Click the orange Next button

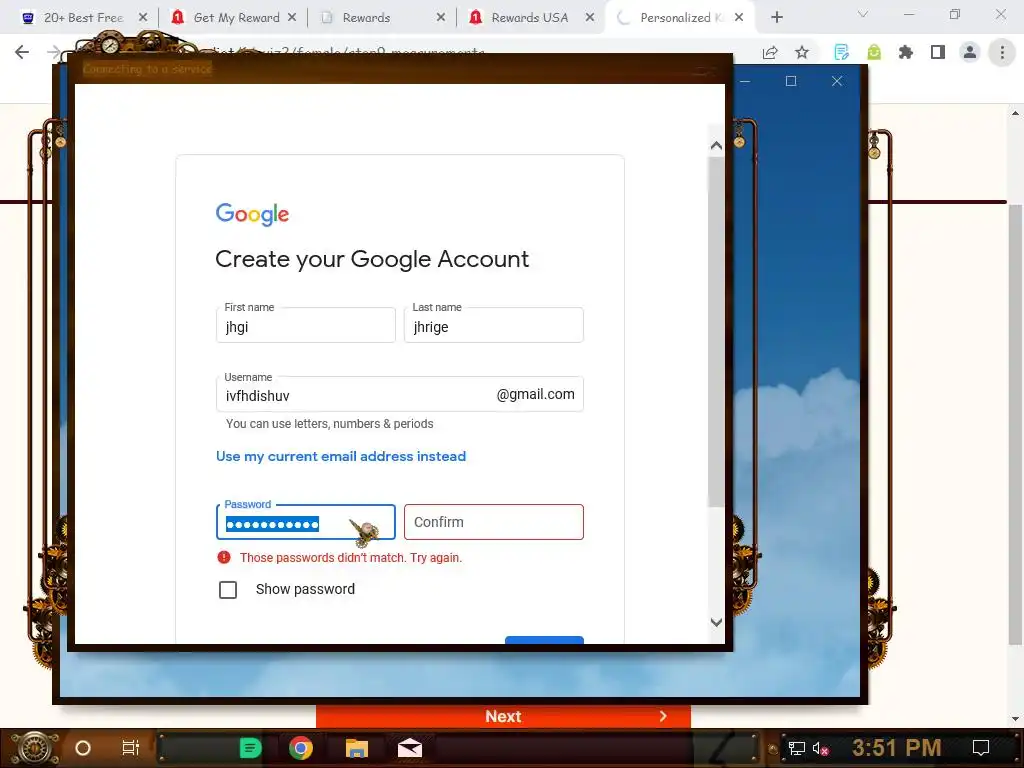point(504,716)
